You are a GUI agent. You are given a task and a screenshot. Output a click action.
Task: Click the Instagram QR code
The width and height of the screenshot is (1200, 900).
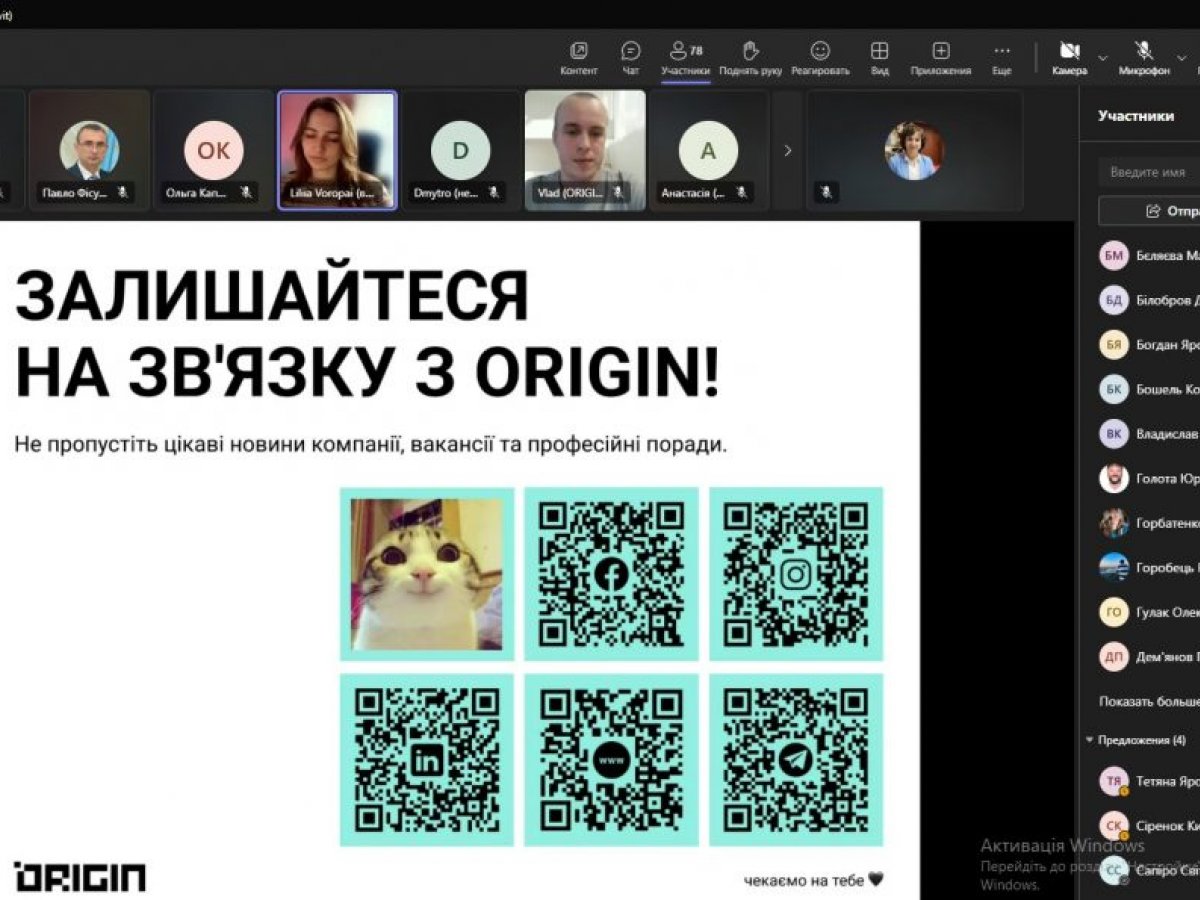point(796,574)
